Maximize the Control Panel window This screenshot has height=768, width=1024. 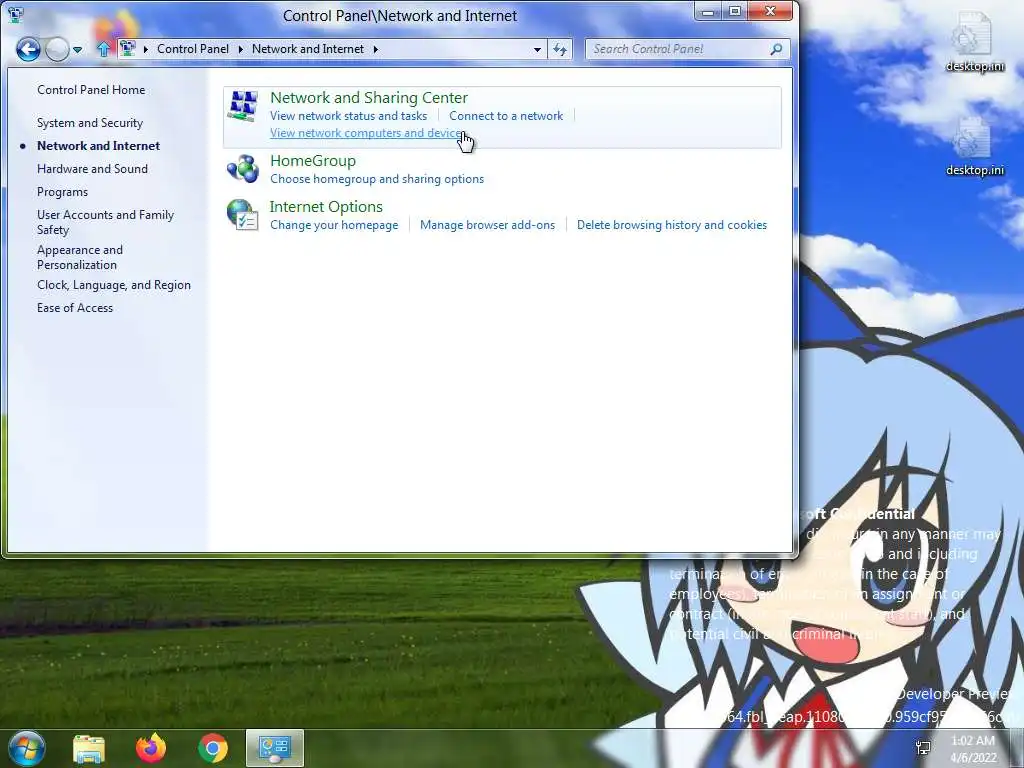coord(735,11)
